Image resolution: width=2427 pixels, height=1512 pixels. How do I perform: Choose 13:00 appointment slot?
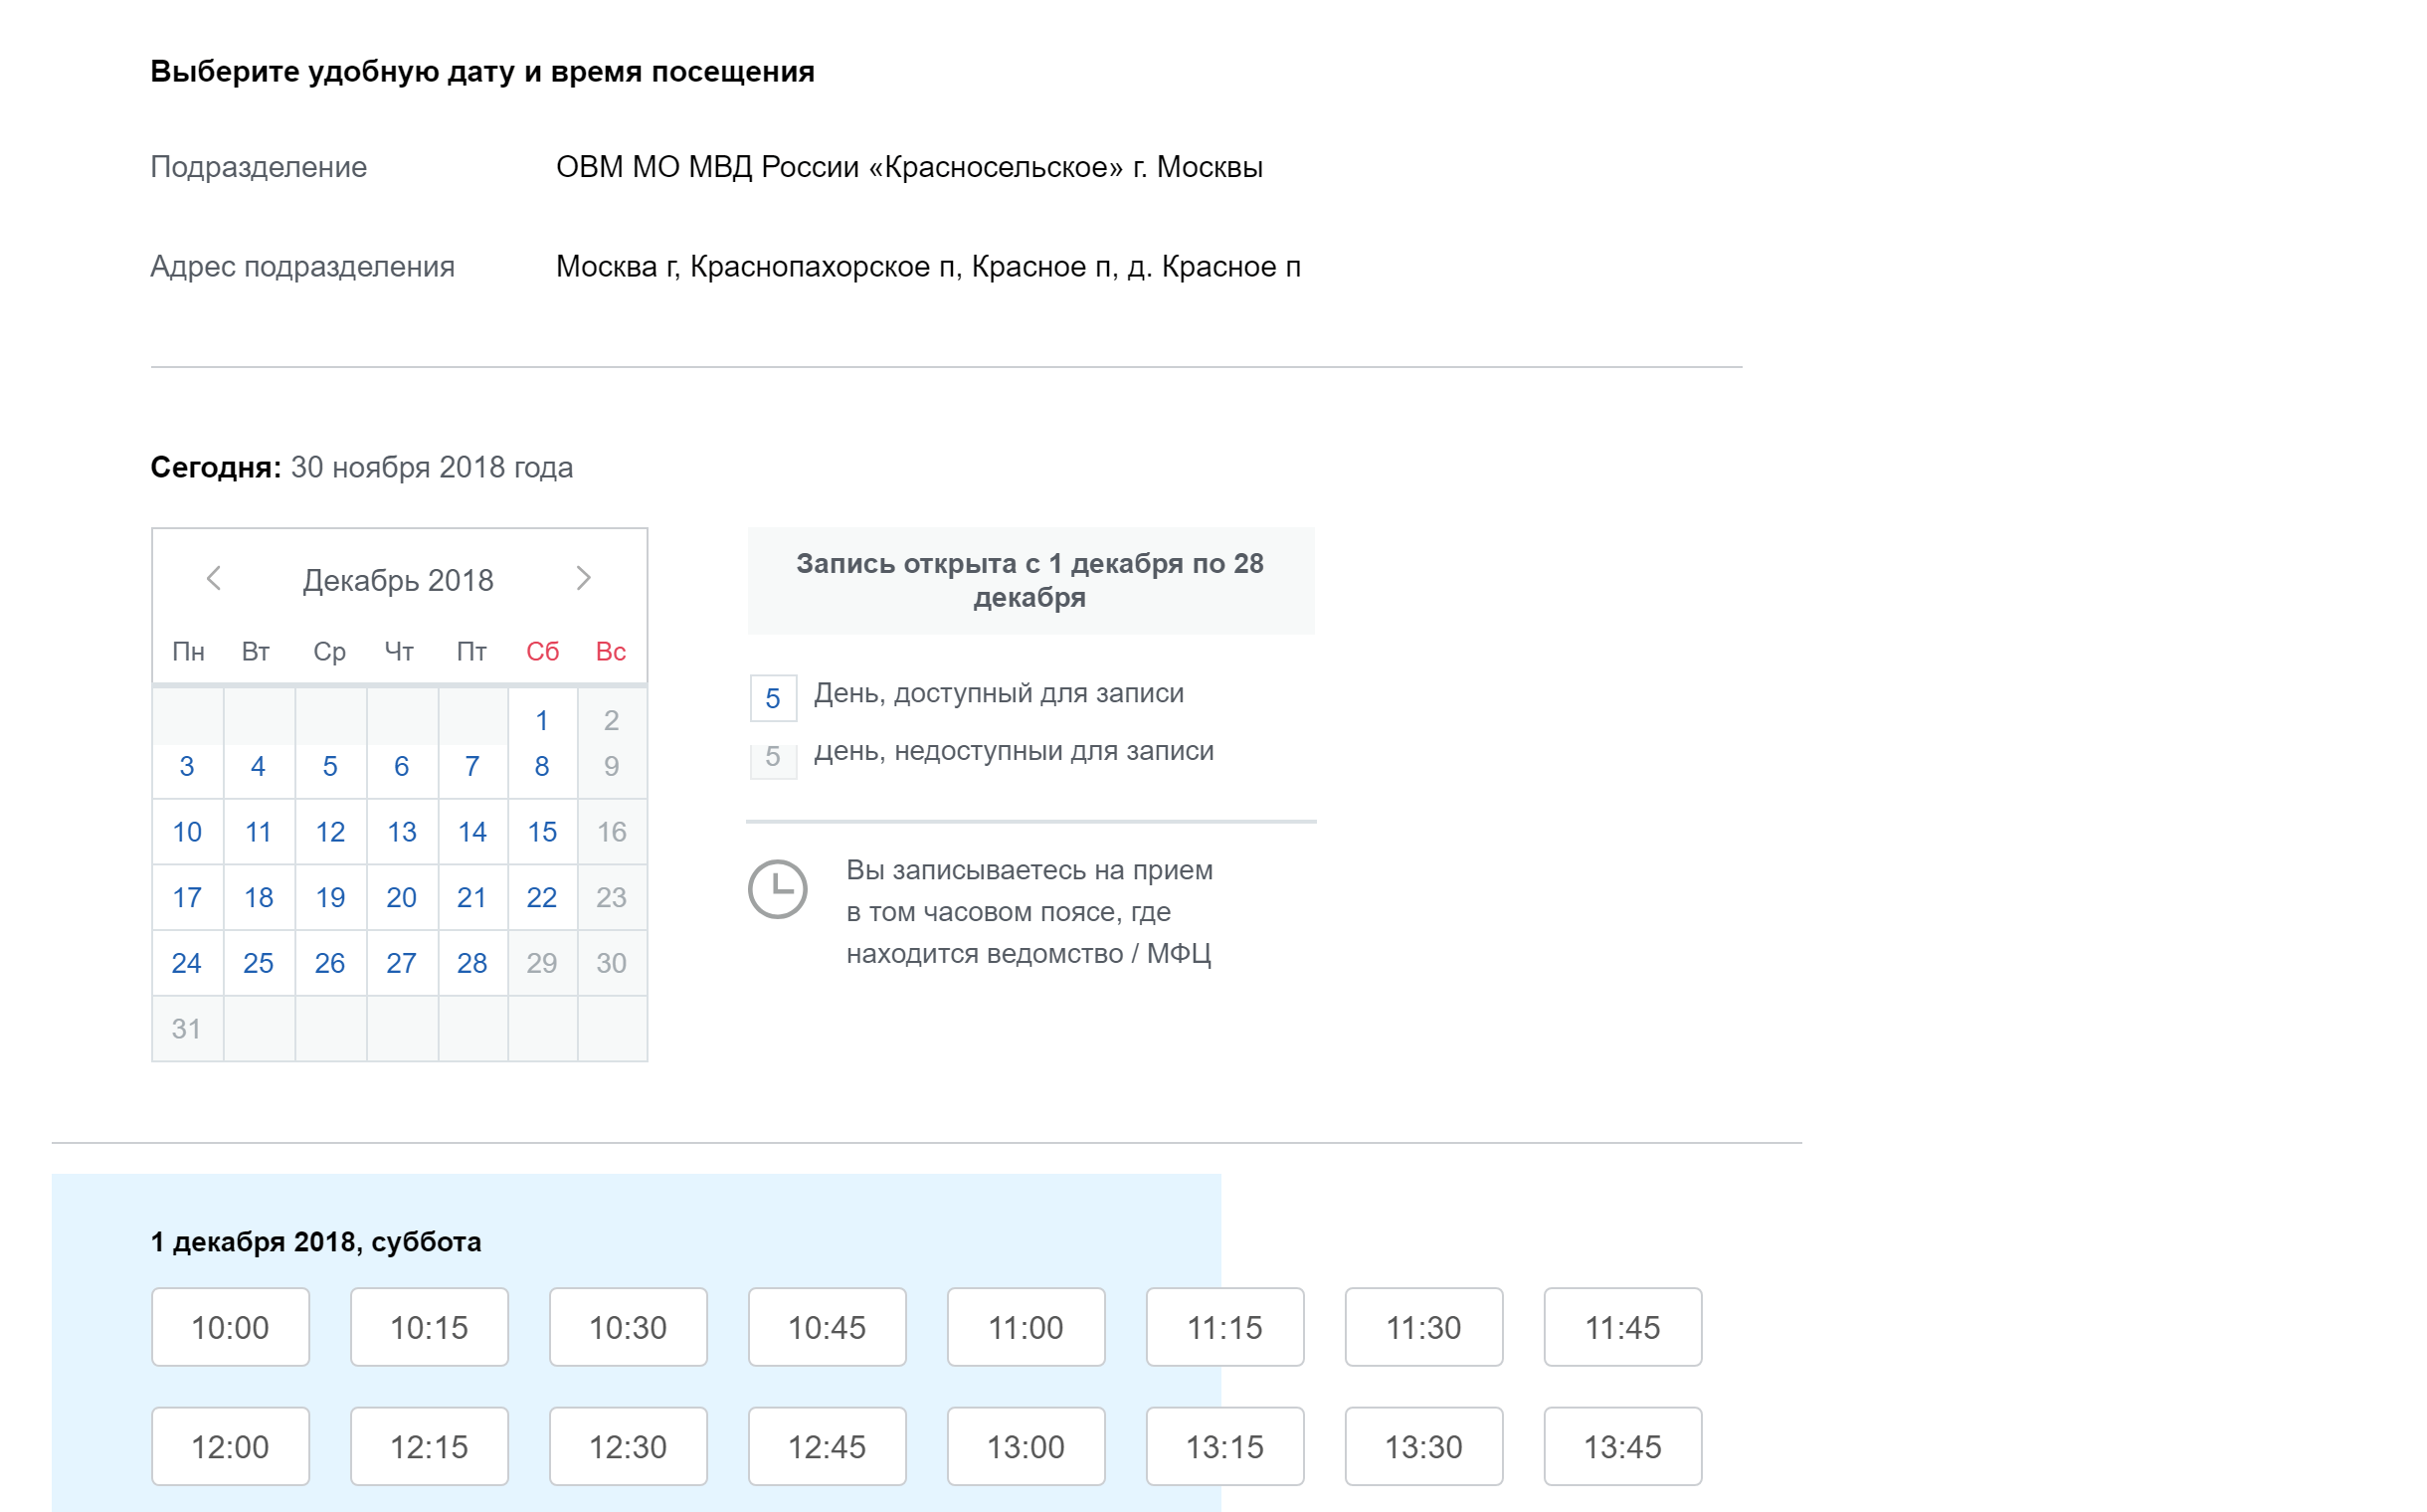[1026, 1446]
